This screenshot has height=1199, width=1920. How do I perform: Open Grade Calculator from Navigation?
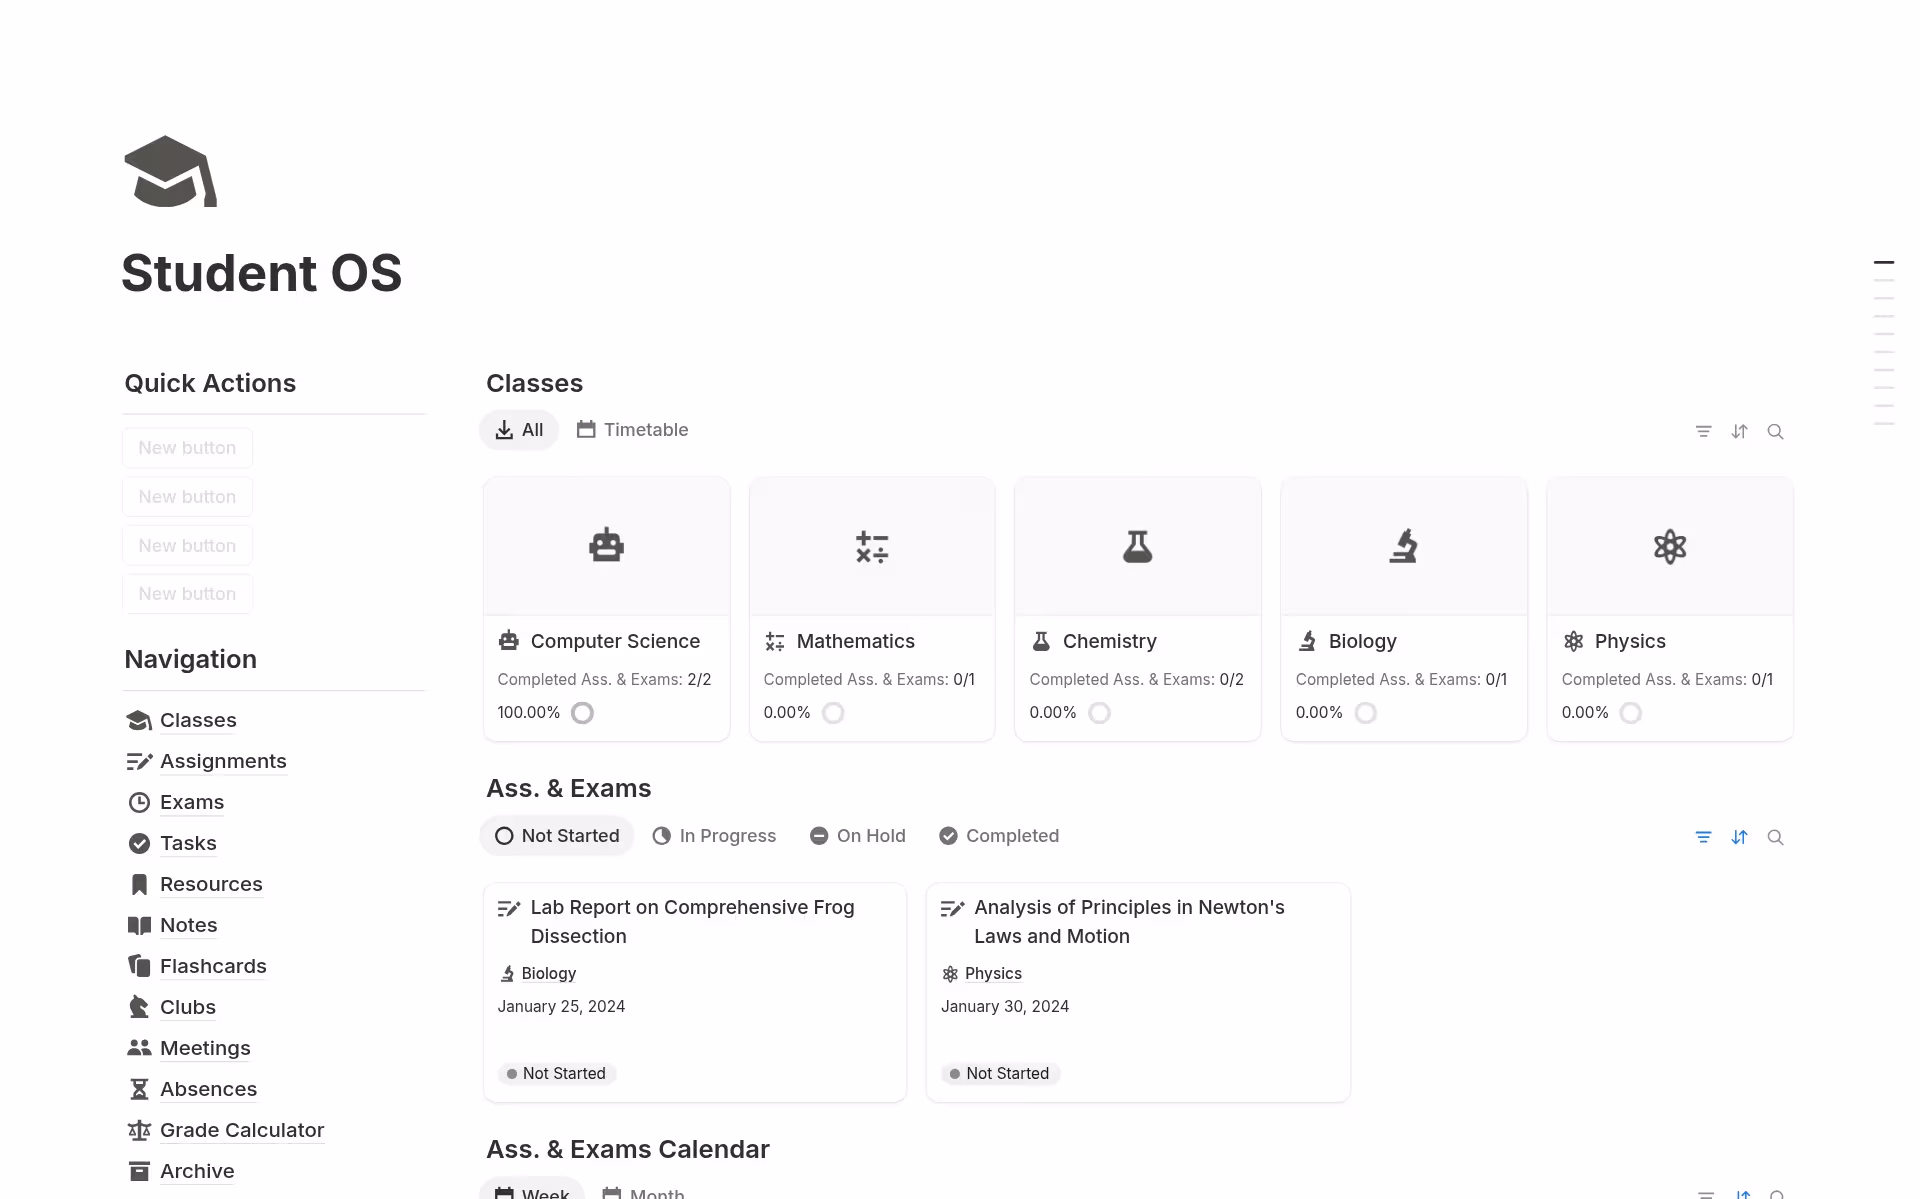(241, 1130)
